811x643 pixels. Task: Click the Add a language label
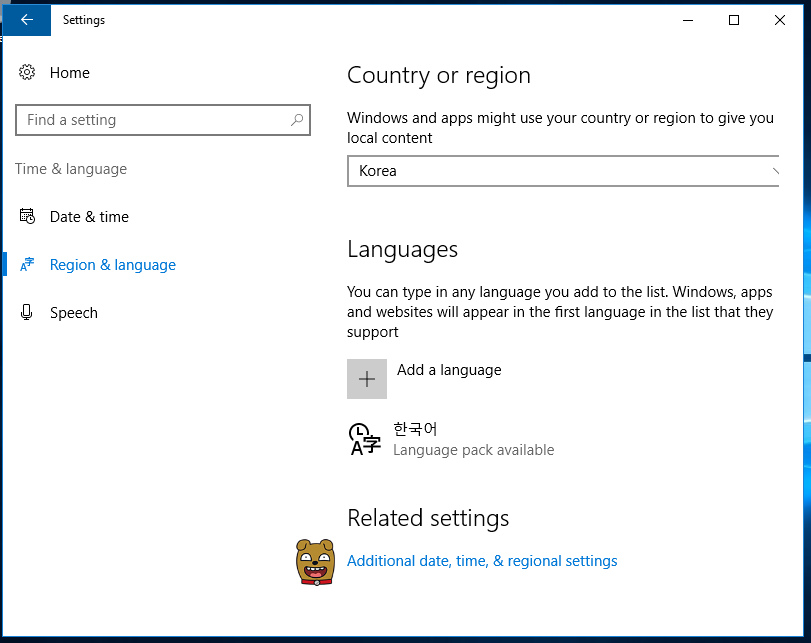(x=449, y=370)
